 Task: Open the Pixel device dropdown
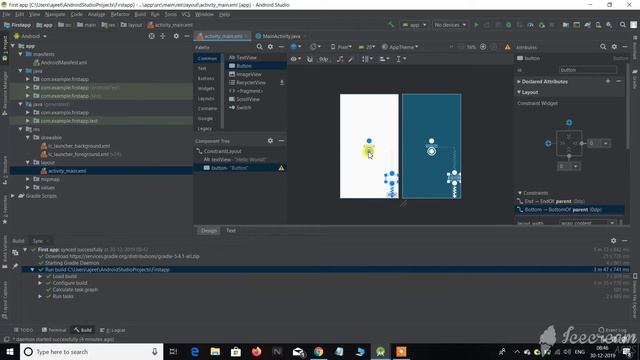tap(341, 47)
